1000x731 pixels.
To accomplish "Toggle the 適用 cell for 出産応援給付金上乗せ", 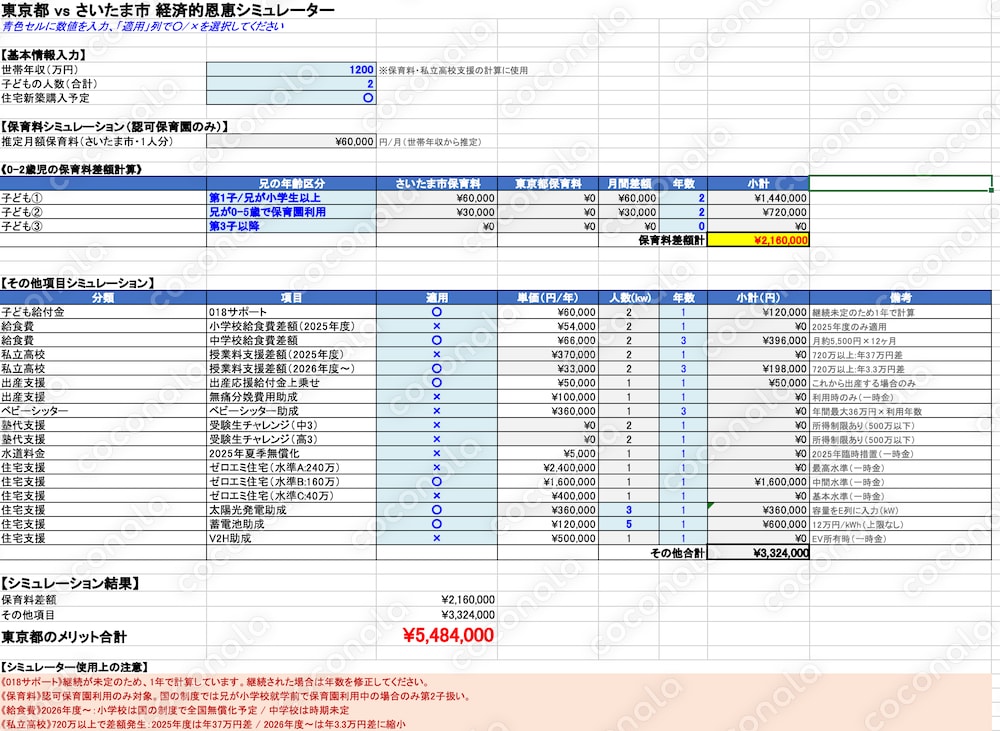I will 437,382.
